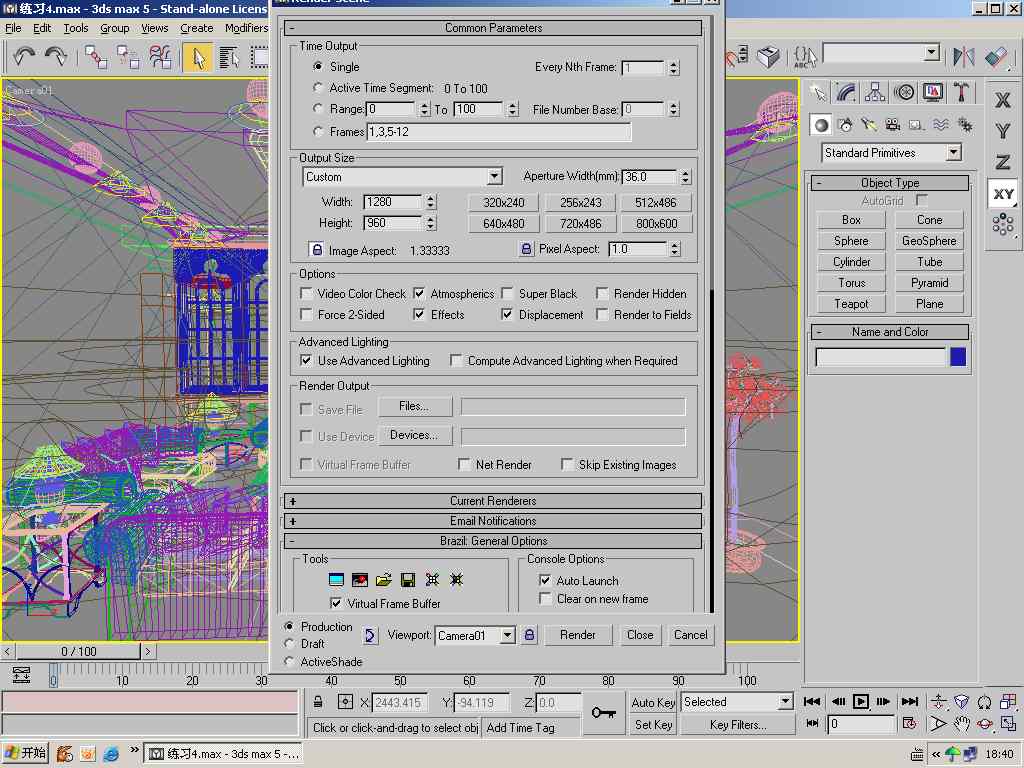Open the Hierarchy panel tab icon
The image size is (1024, 768).
875,93
